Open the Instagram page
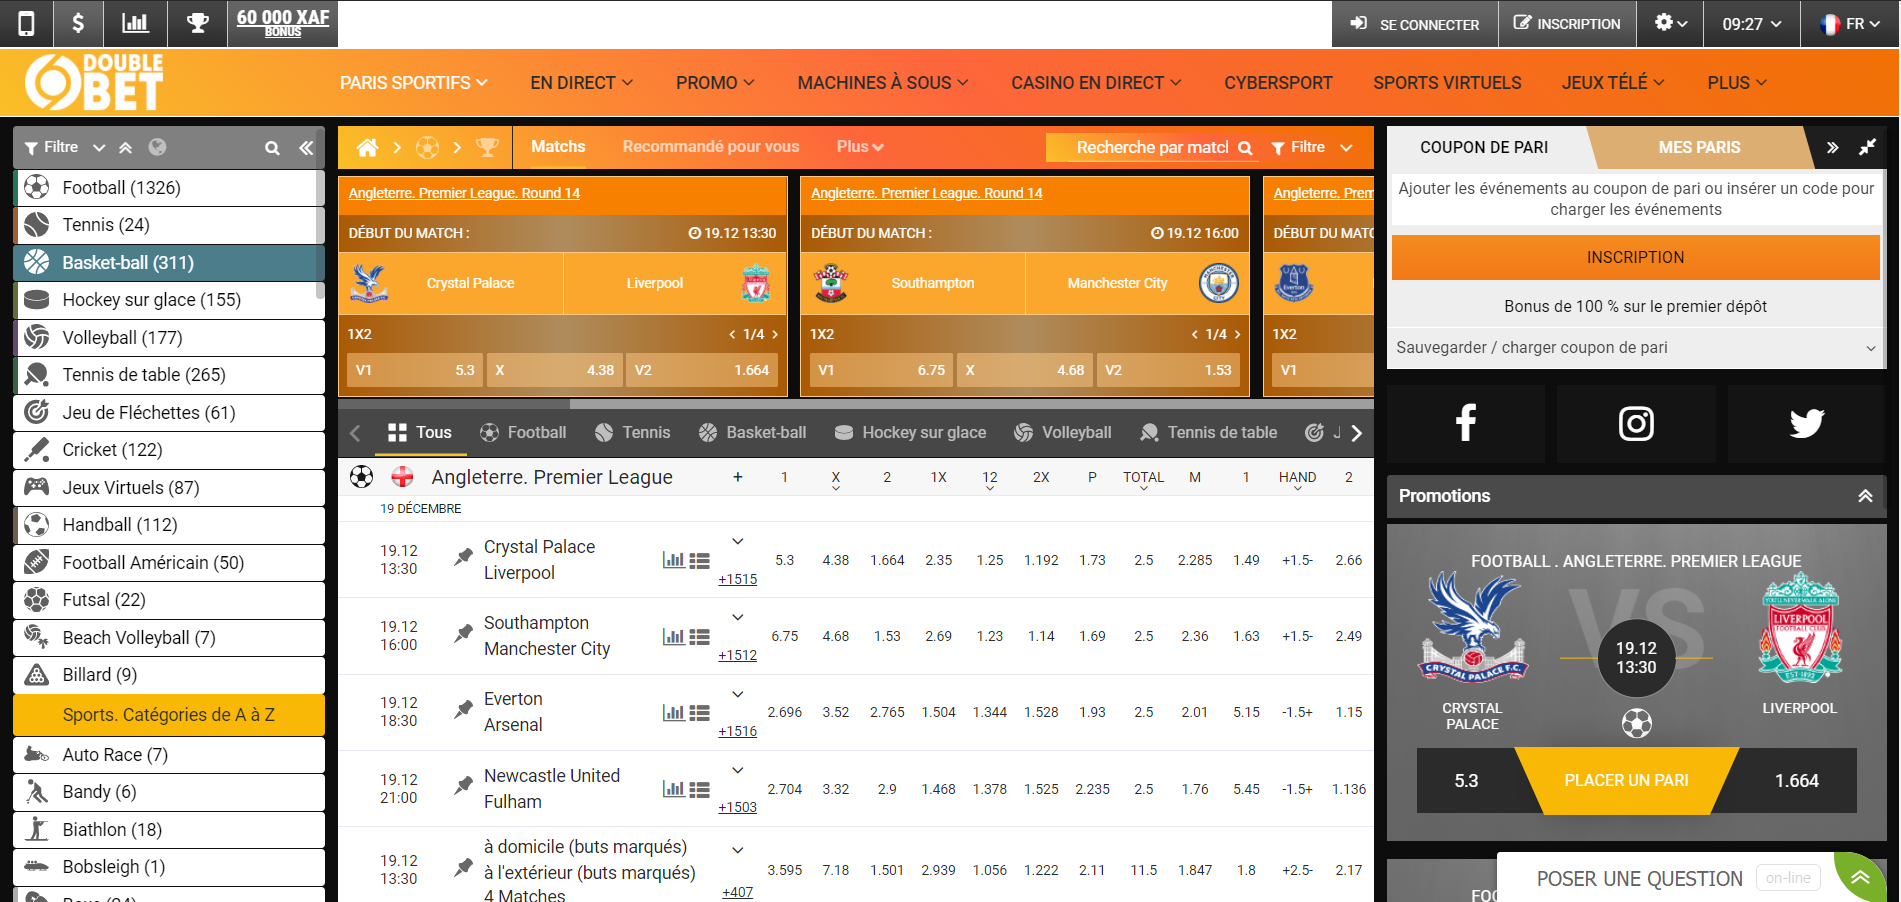 coord(1636,423)
